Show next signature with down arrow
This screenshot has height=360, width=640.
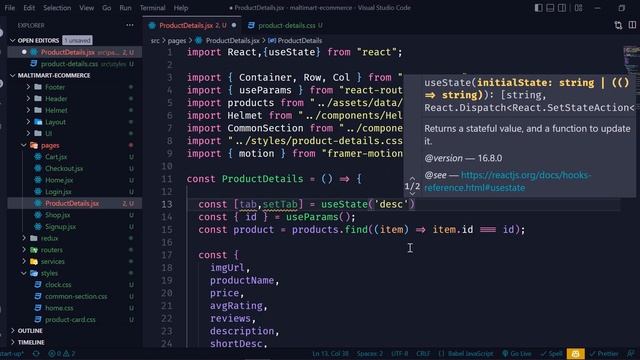pyautogui.click(x=412, y=194)
